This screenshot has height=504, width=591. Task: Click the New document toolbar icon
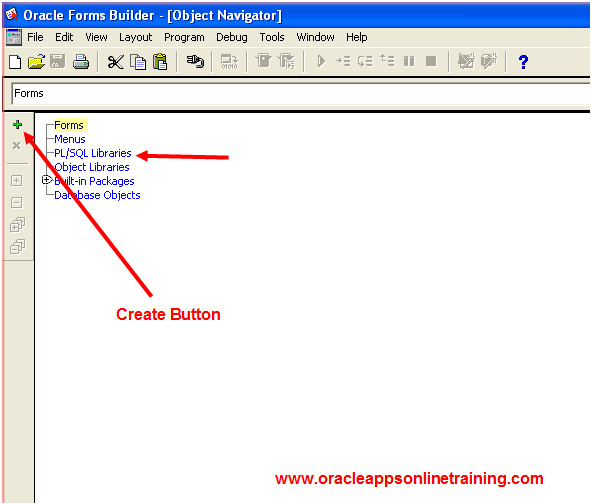pyautogui.click(x=15, y=61)
